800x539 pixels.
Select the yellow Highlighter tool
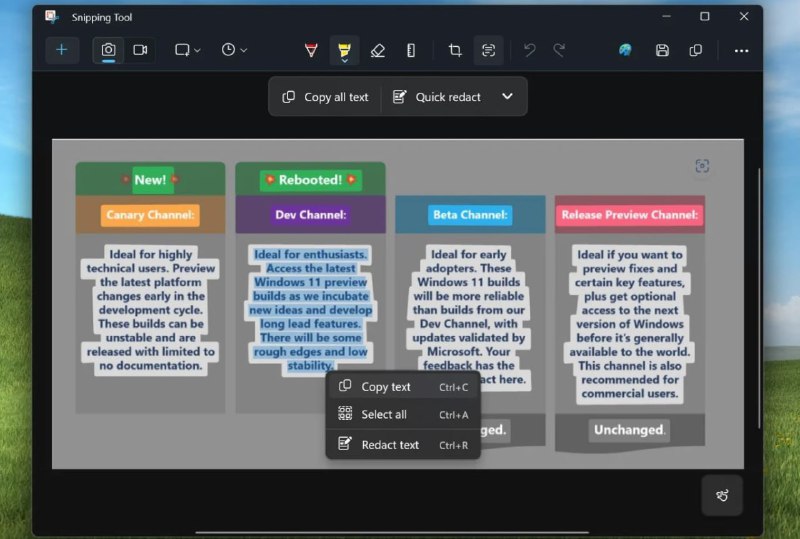tap(344, 50)
